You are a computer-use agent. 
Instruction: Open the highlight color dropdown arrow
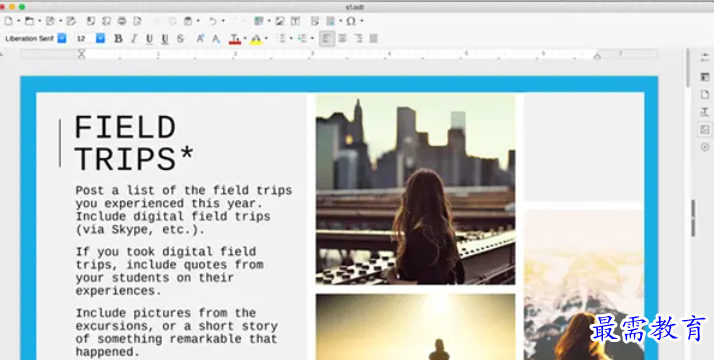[x=266, y=39]
